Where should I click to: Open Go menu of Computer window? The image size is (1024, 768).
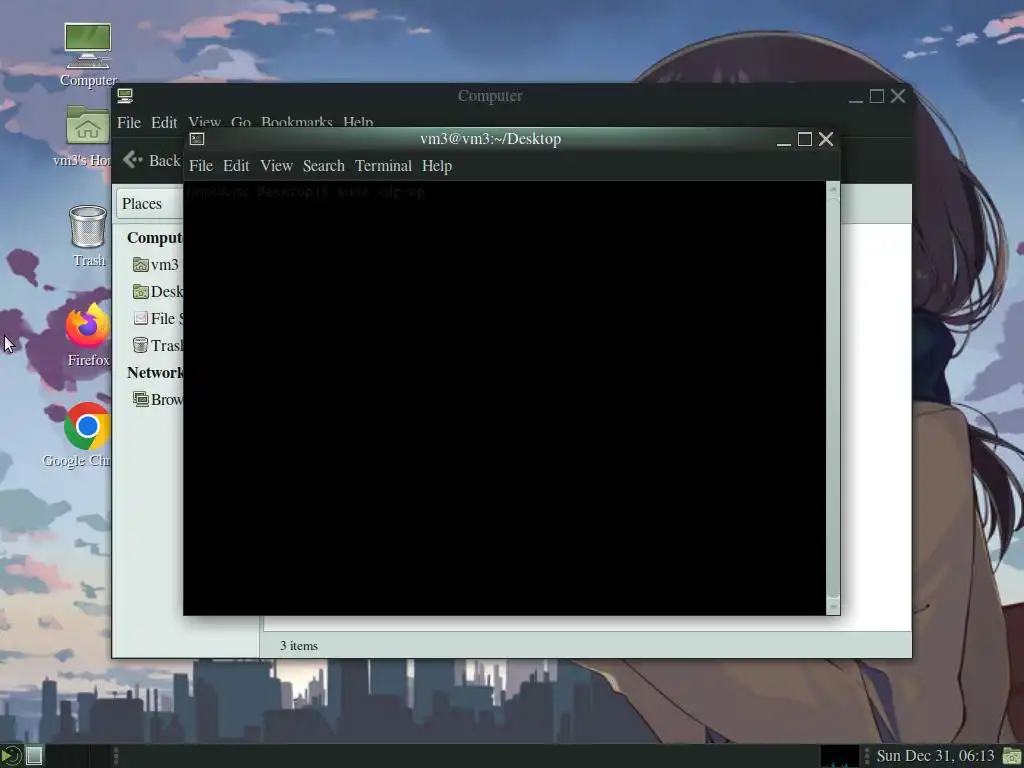click(x=241, y=122)
